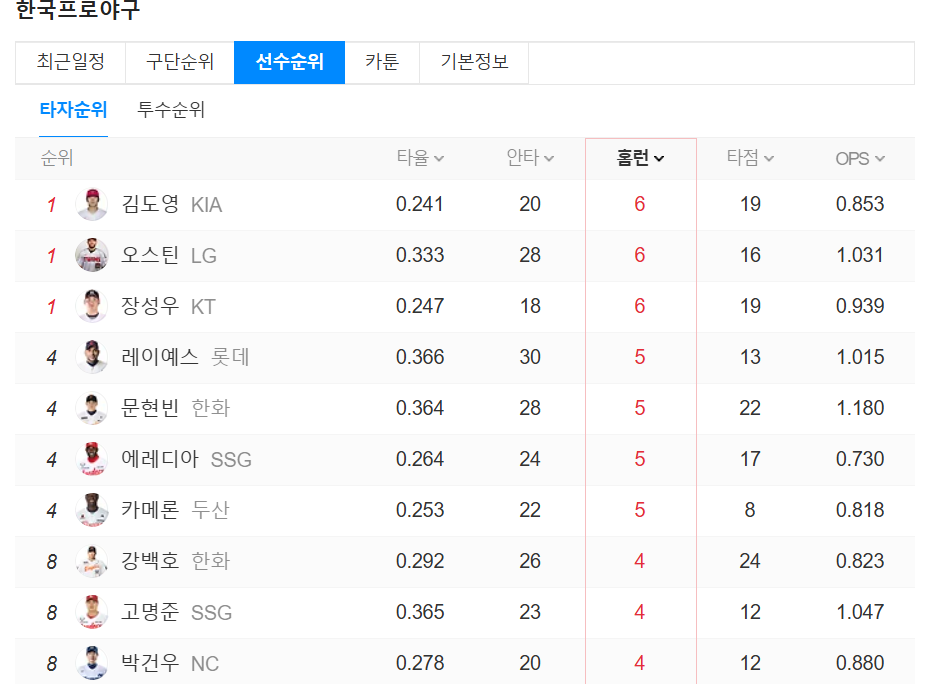The height and width of the screenshot is (684, 927).
Task: Click batting average 0.365
Action: 420,612
